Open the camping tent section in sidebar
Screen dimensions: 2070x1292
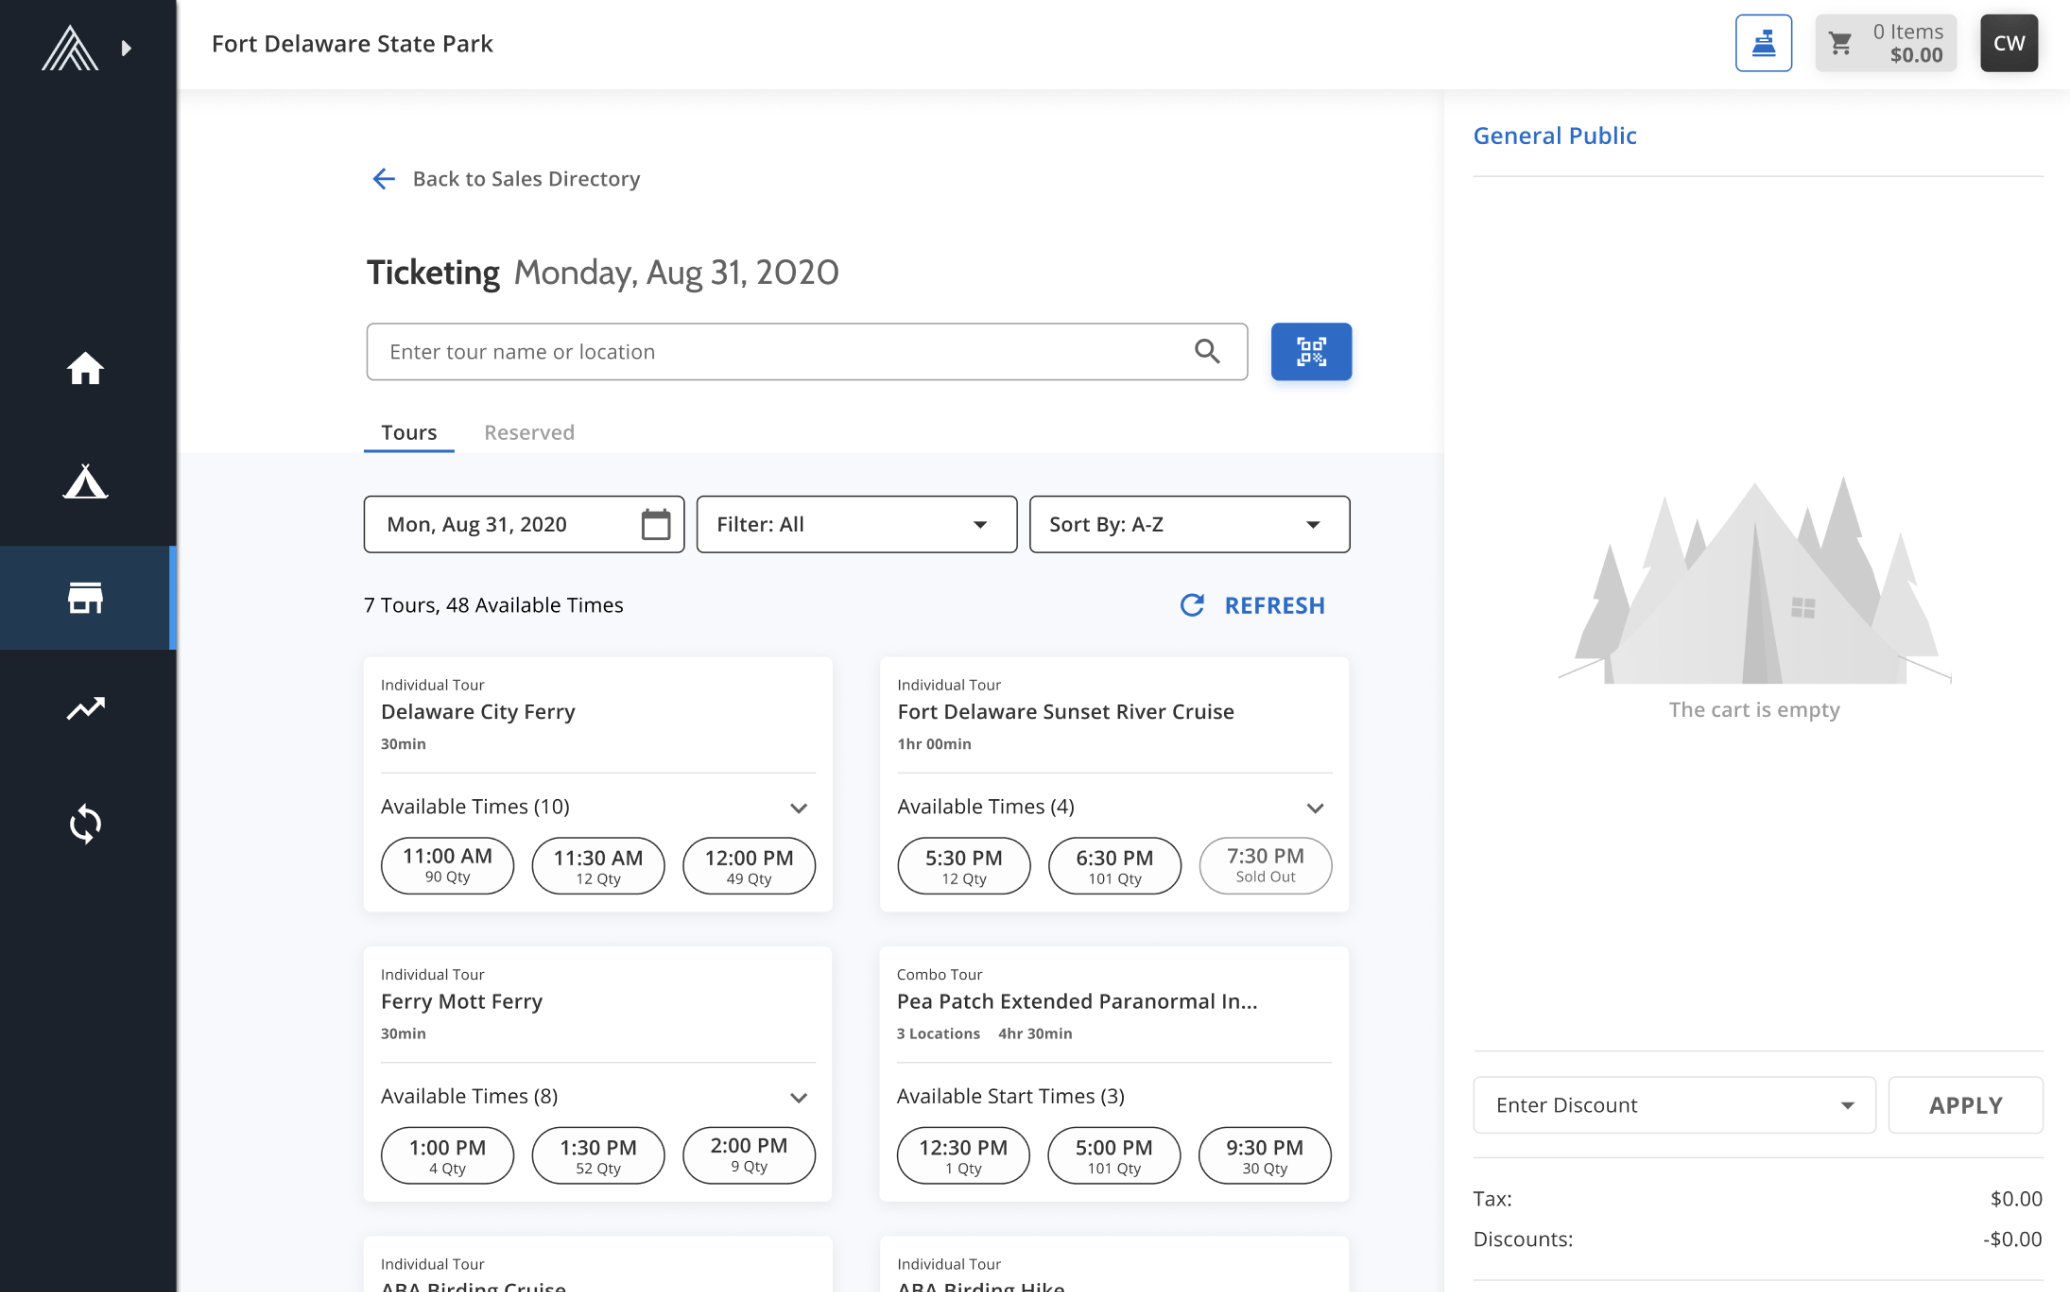pyautogui.click(x=85, y=482)
